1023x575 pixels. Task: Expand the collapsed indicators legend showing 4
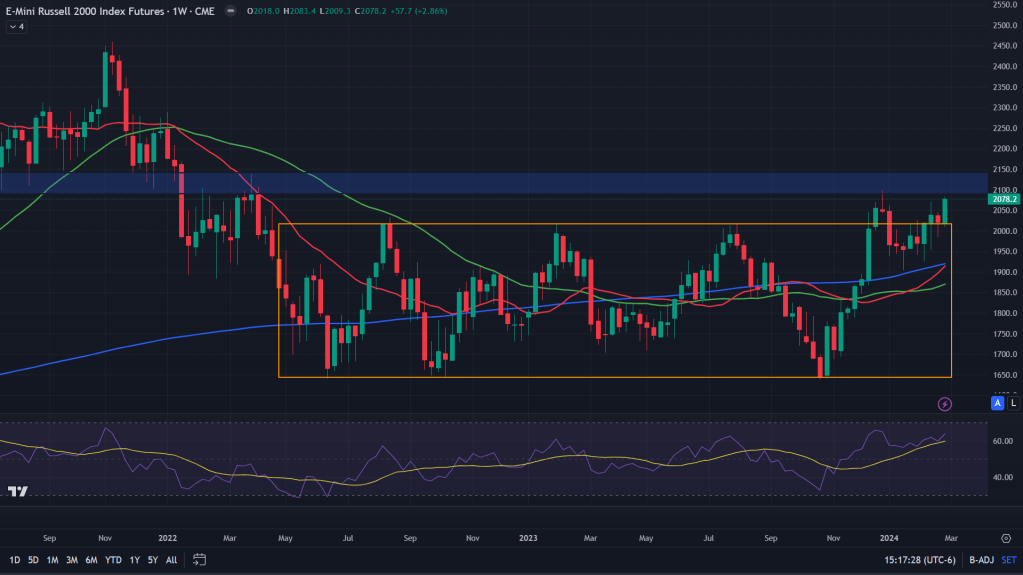16,27
